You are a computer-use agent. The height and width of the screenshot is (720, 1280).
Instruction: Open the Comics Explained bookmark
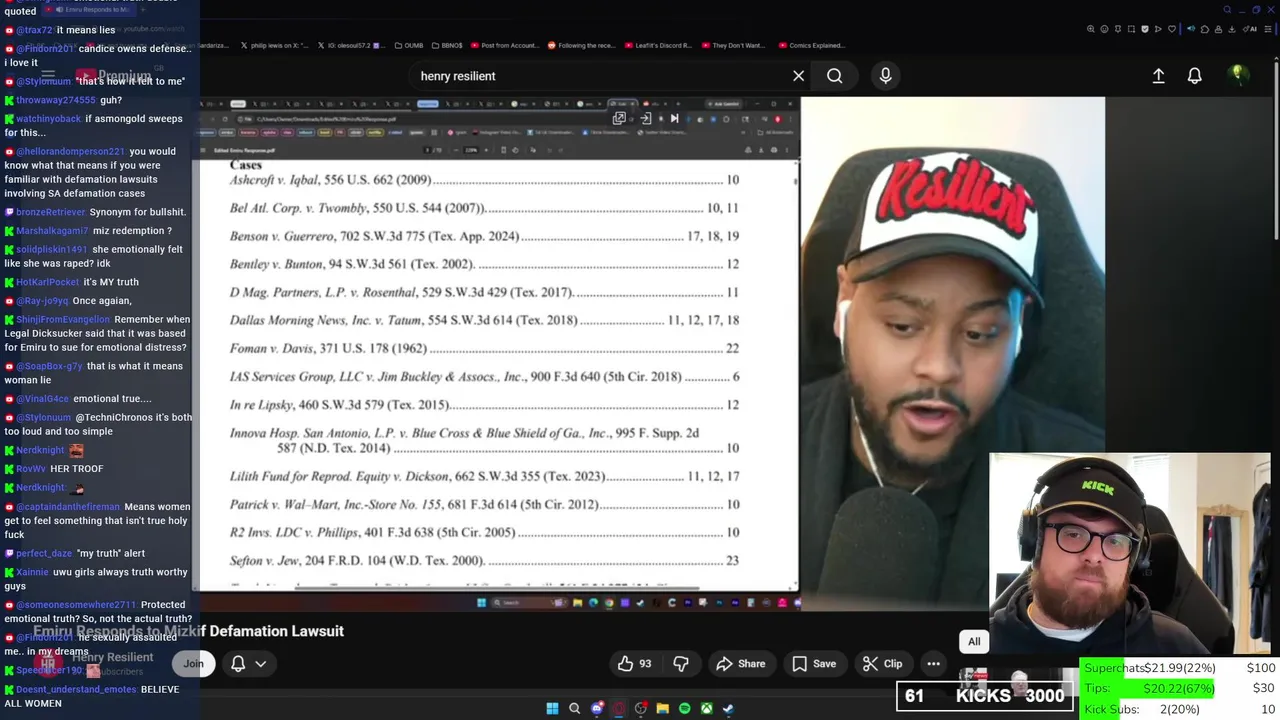810,45
